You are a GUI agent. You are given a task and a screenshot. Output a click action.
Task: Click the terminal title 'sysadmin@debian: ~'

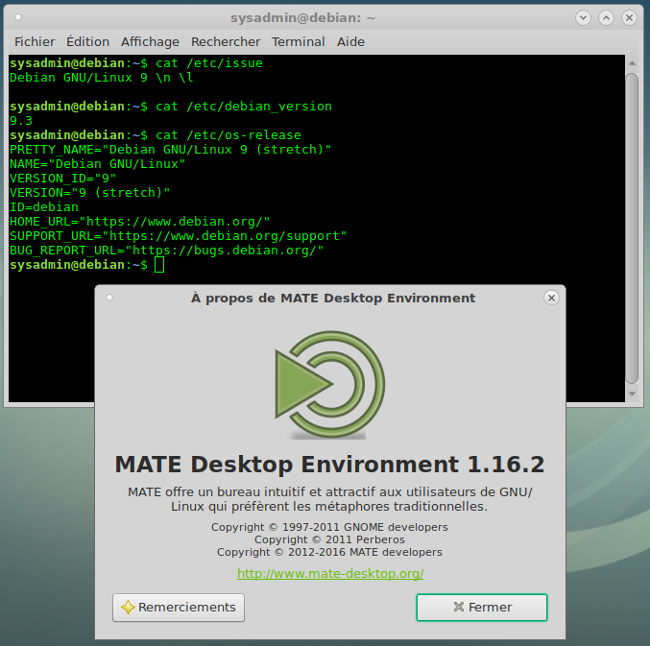pos(303,18)
